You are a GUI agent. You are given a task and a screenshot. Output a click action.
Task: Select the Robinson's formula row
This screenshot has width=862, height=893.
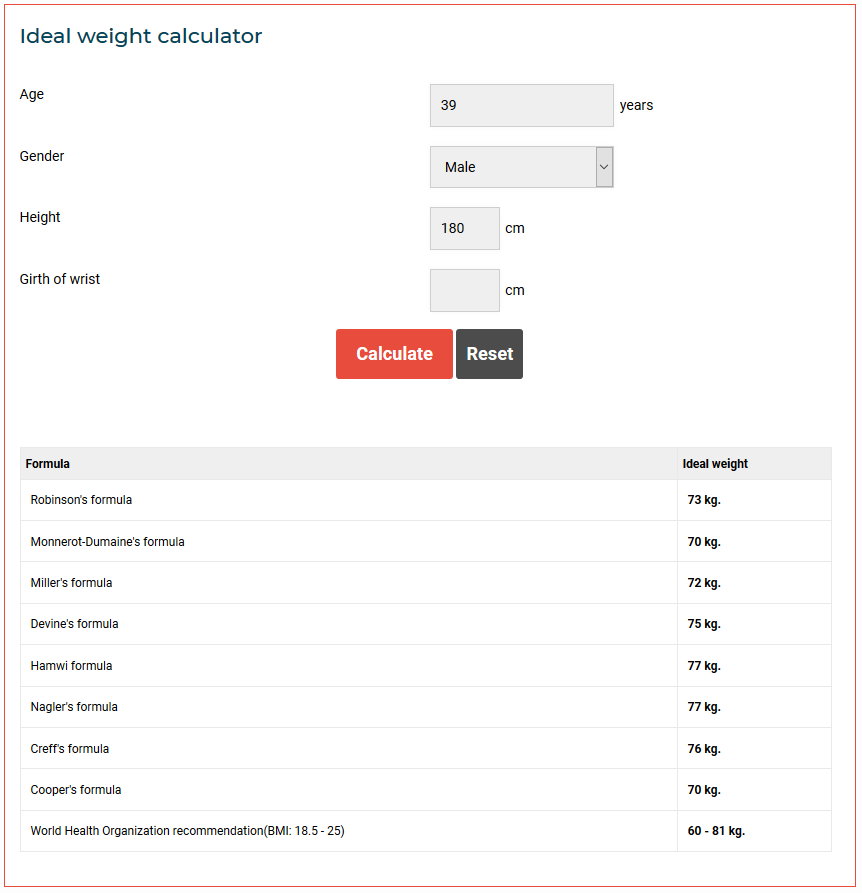[x=81, y=500]
